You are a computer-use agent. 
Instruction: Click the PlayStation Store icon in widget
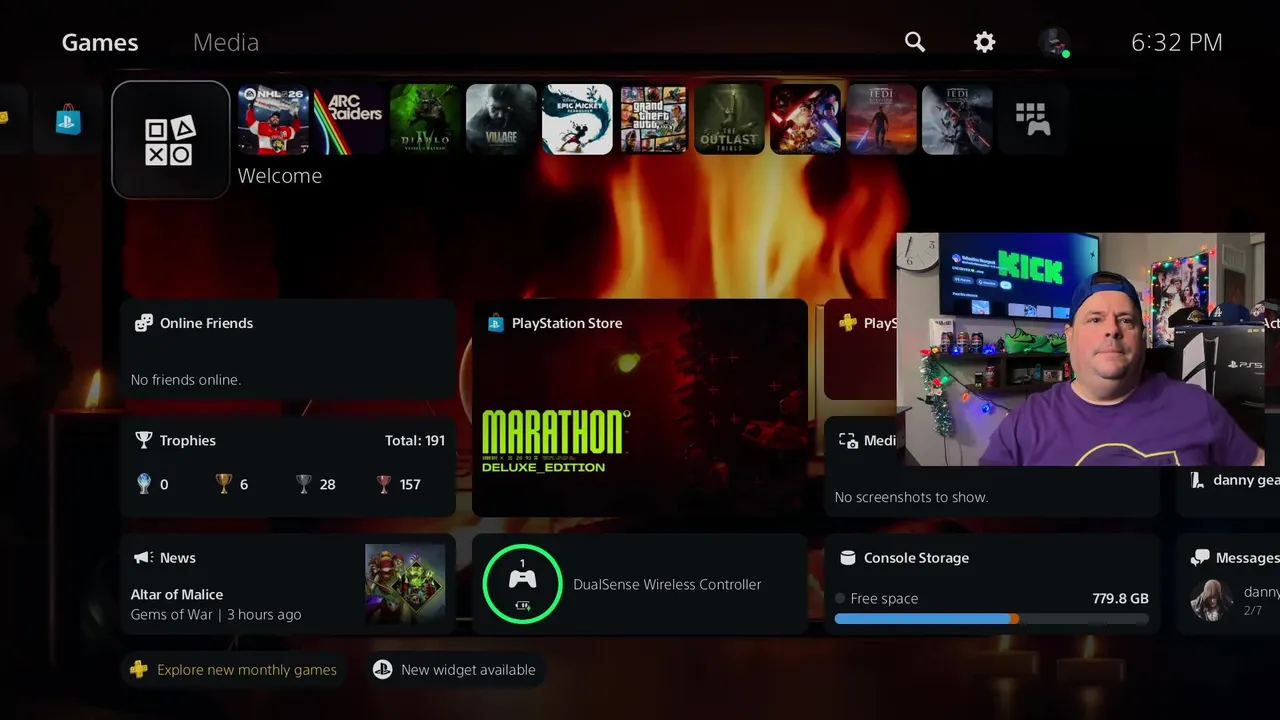coord(495,323)
